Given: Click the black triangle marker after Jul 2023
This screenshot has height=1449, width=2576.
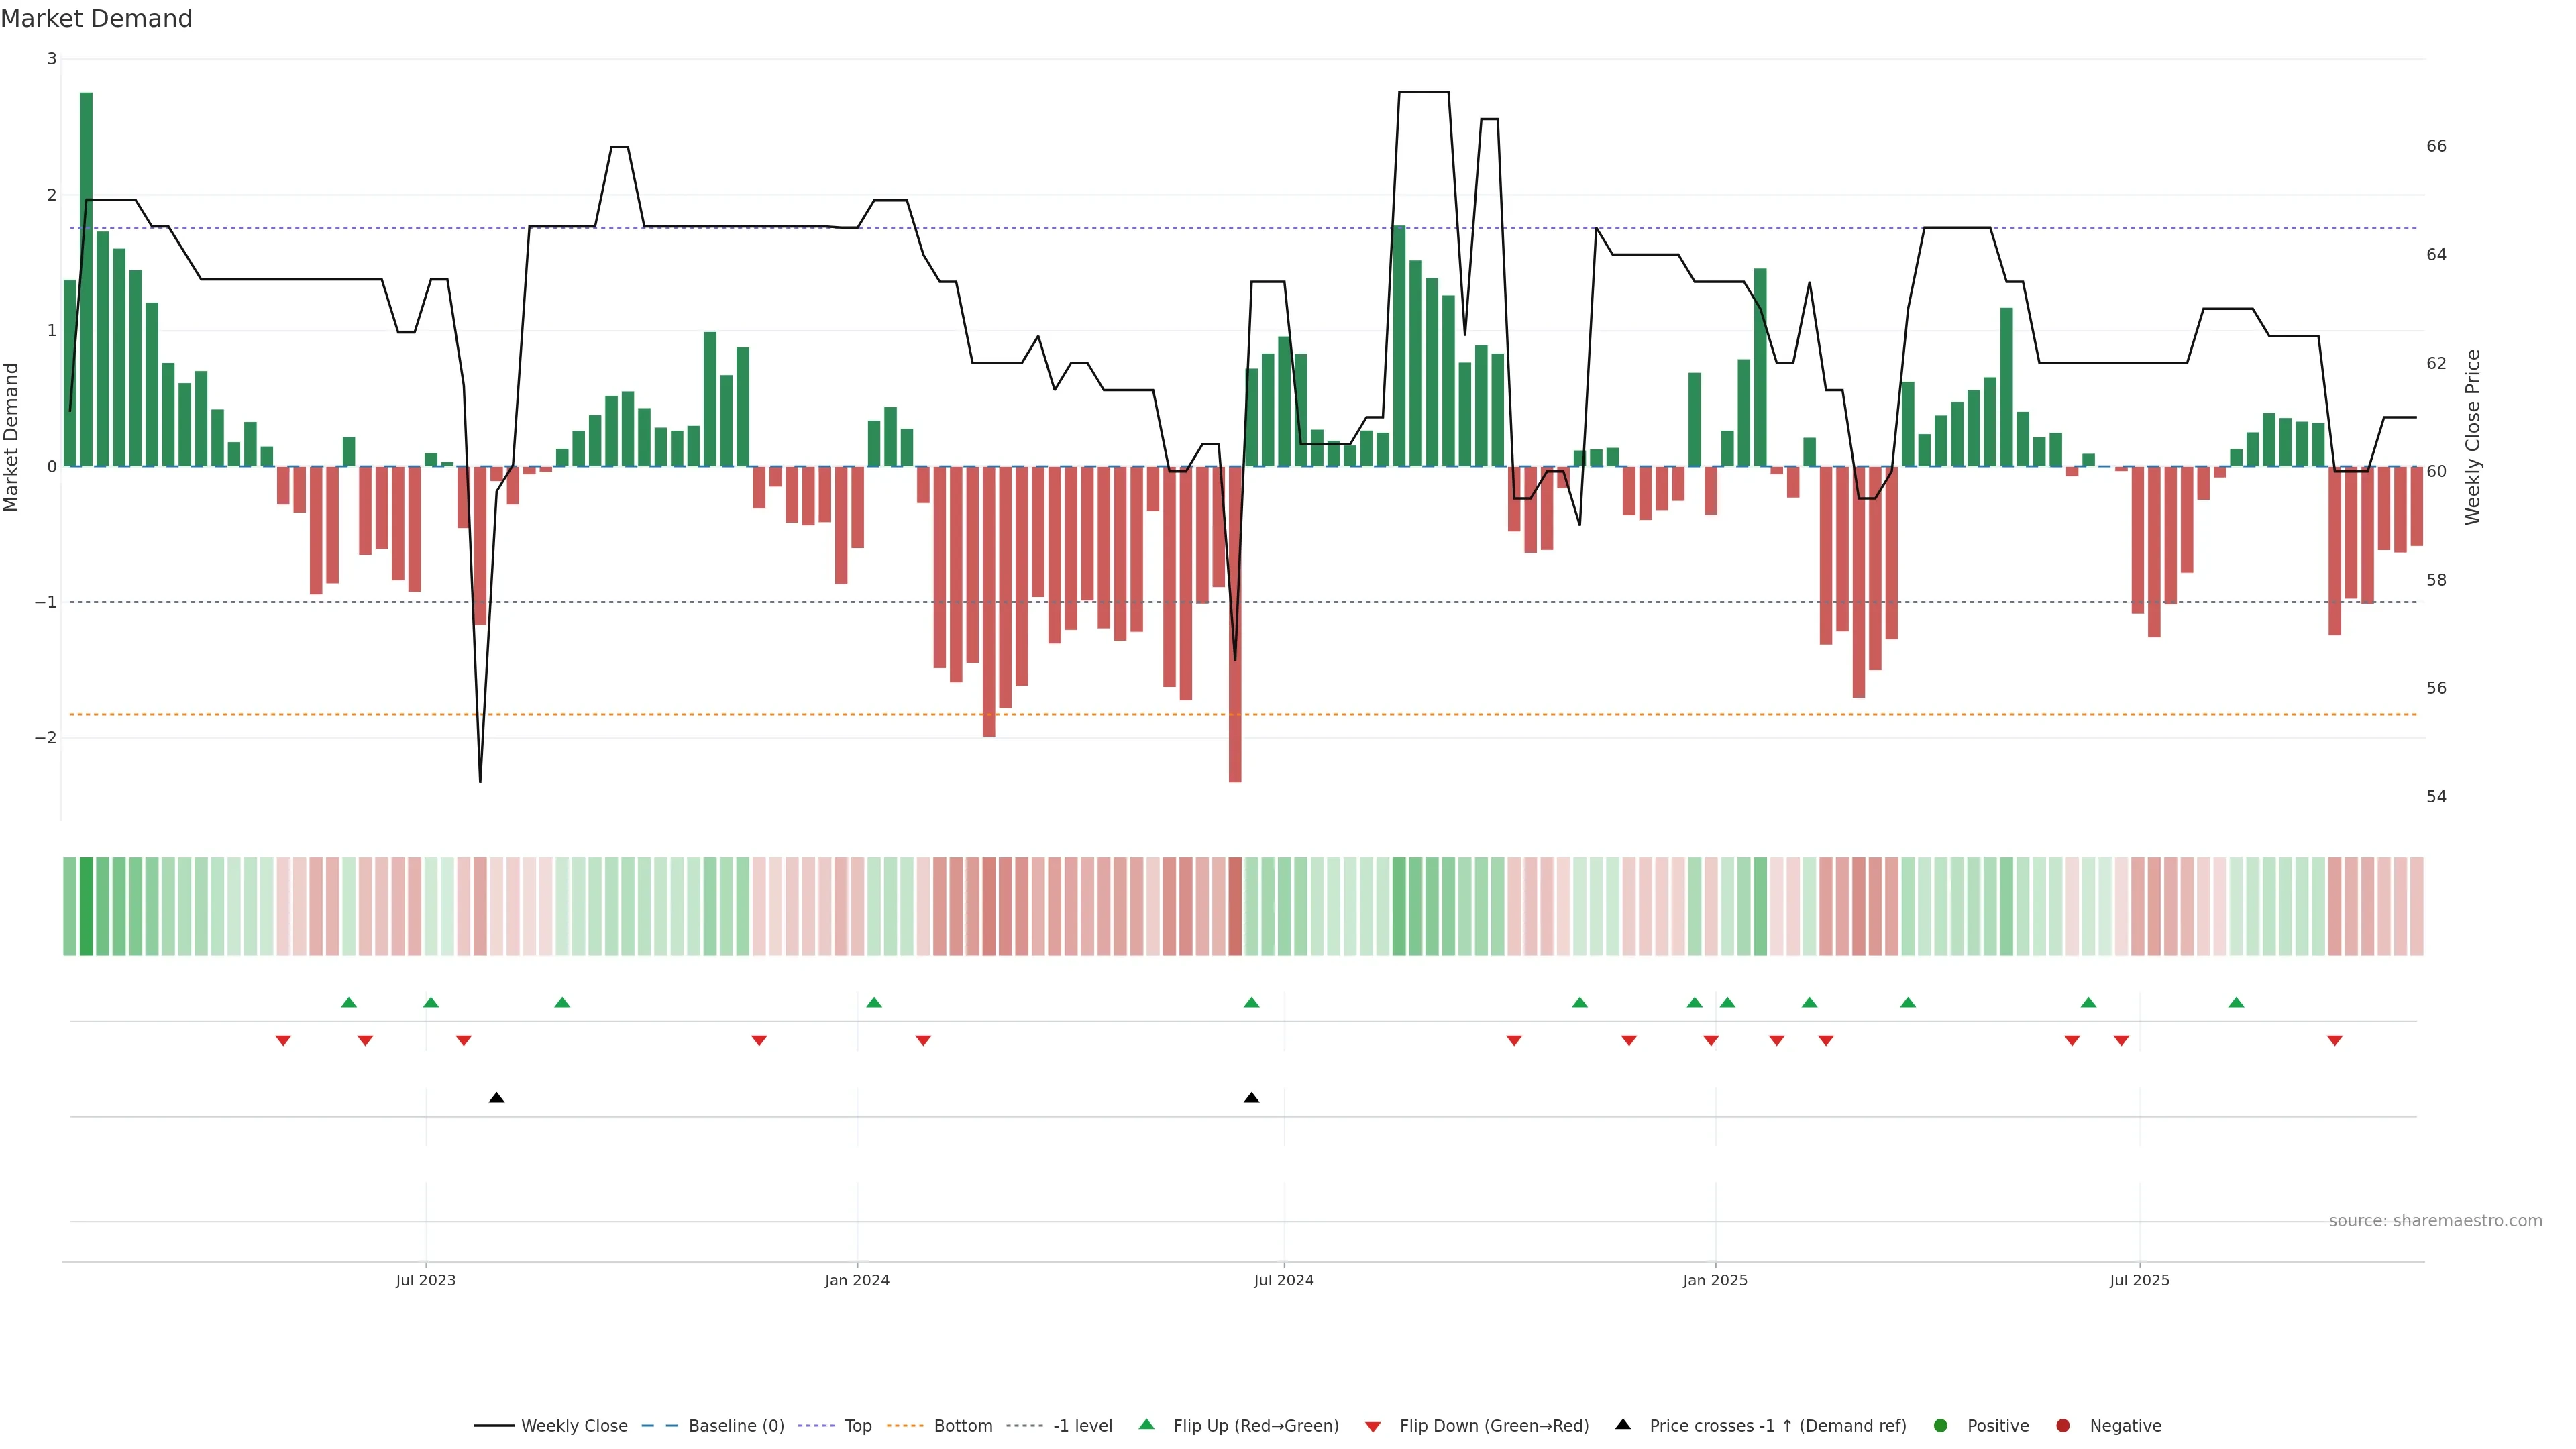Looking at the screenshot, I should click(x=496, y=1098).
